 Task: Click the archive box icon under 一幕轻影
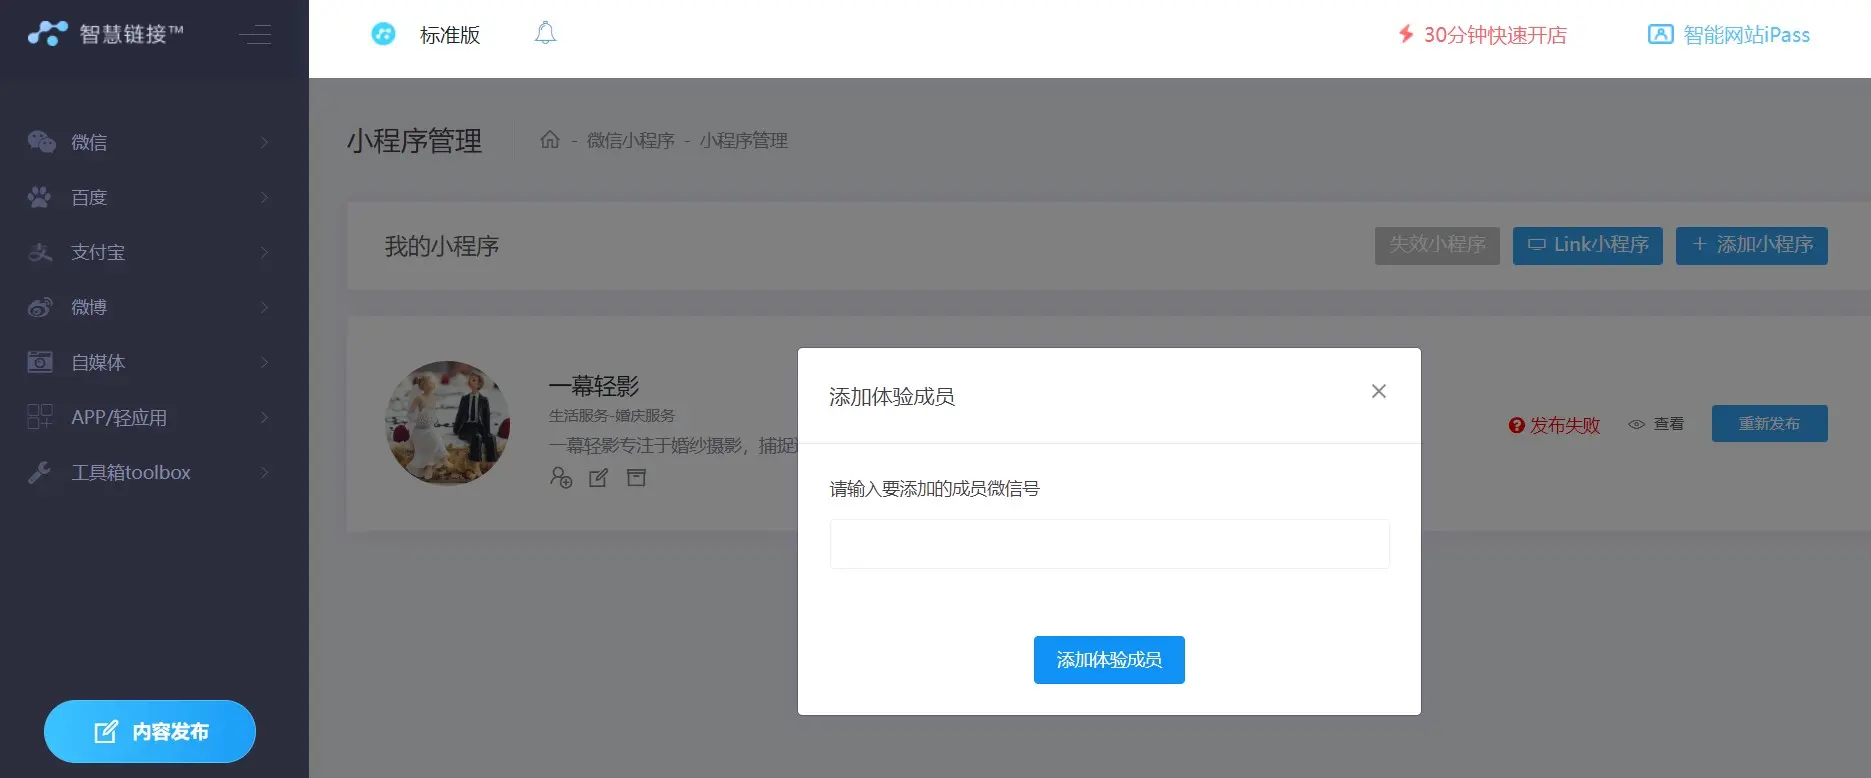coord(636,478)
